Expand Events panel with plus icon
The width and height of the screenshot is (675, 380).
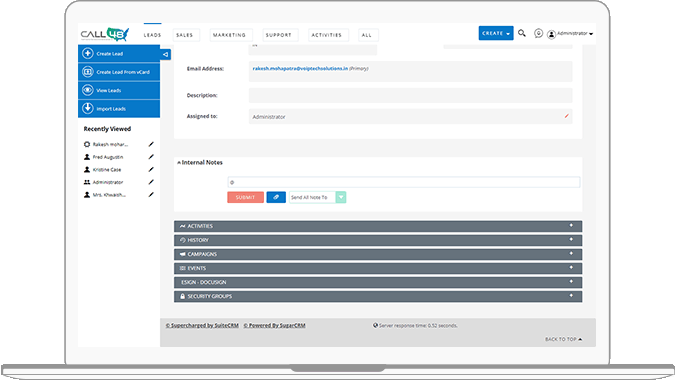click(571, 267)
